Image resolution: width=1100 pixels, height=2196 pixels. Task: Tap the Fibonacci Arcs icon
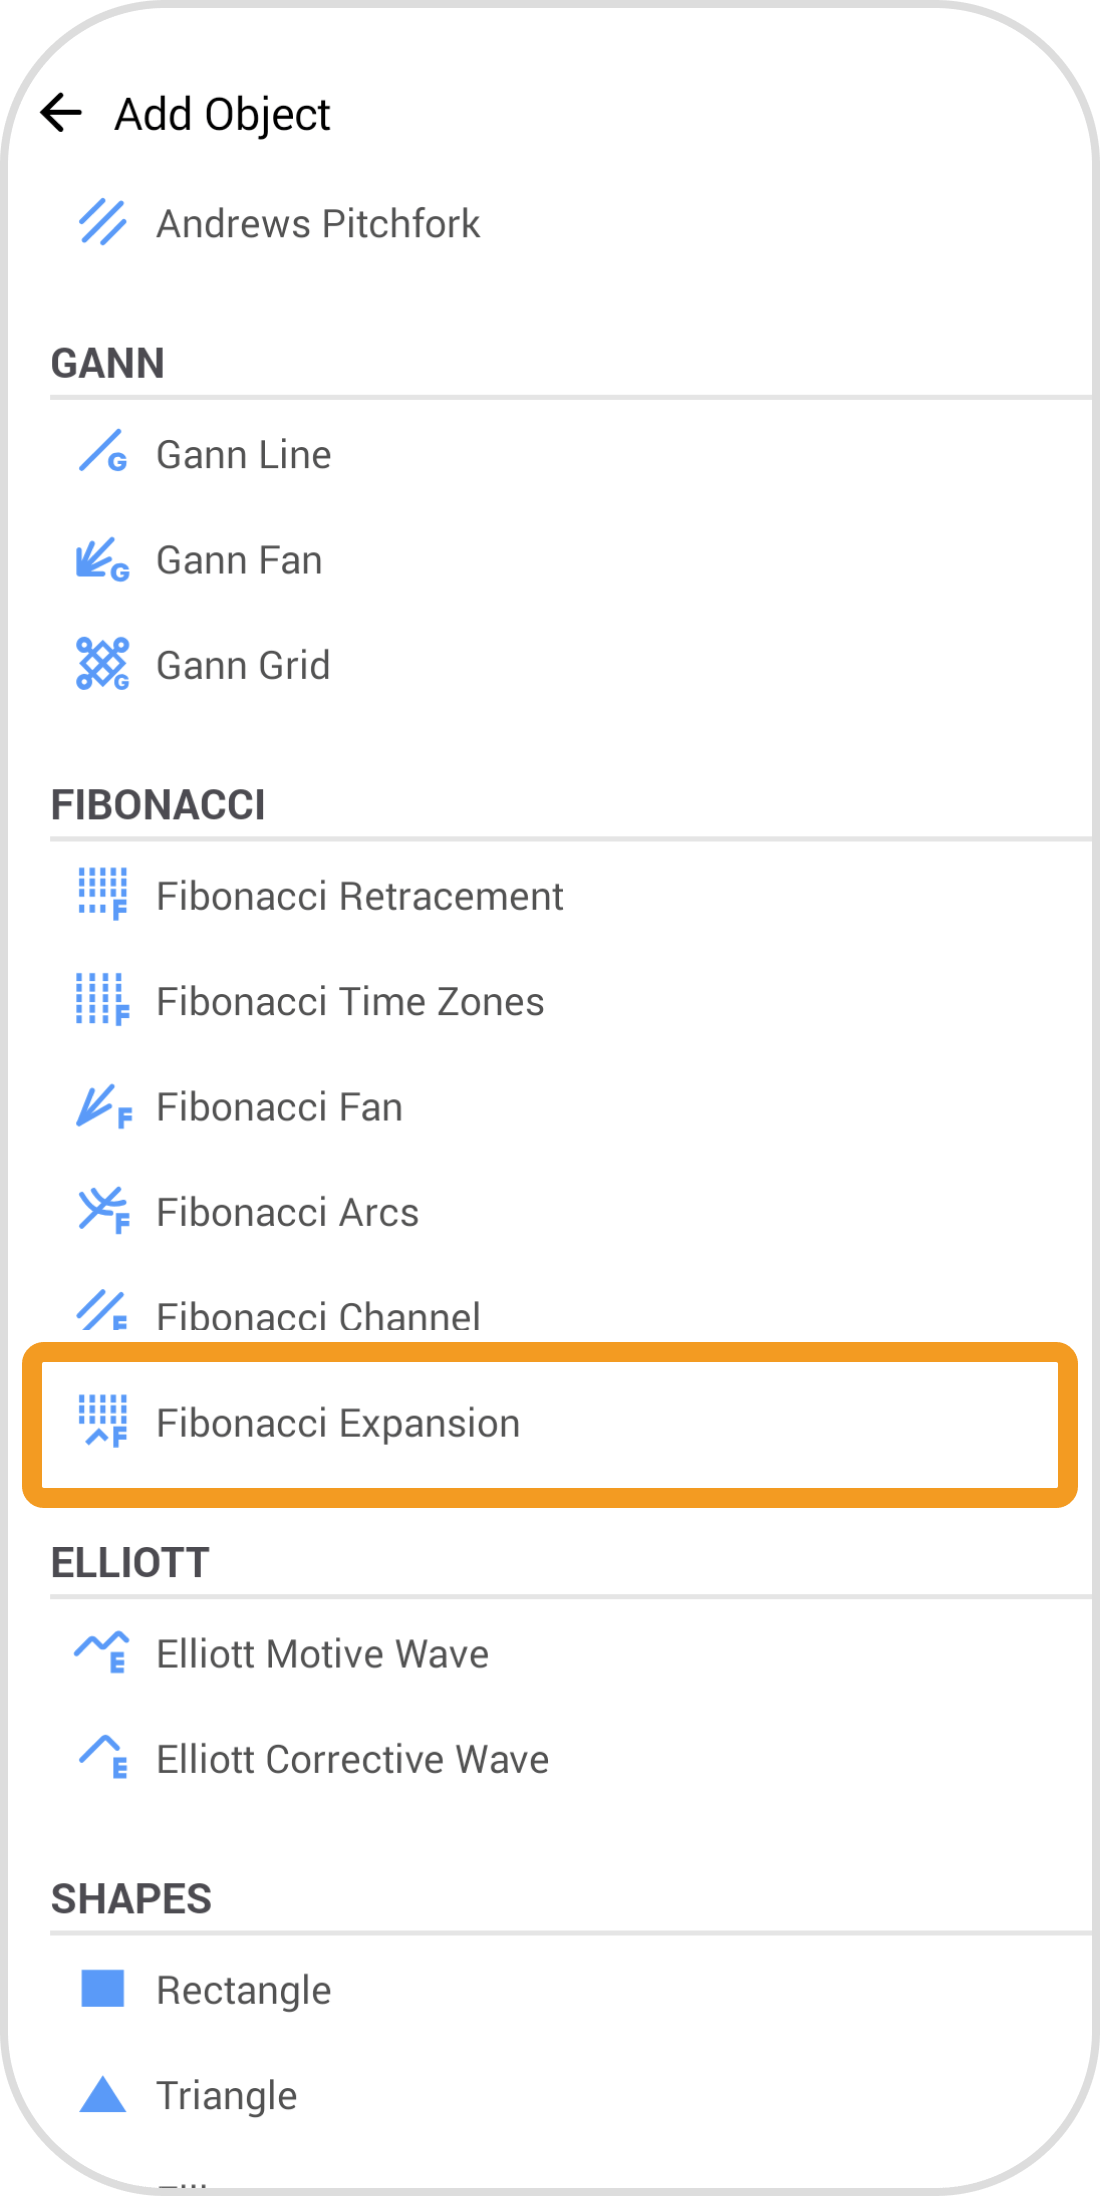(102, 1211)
